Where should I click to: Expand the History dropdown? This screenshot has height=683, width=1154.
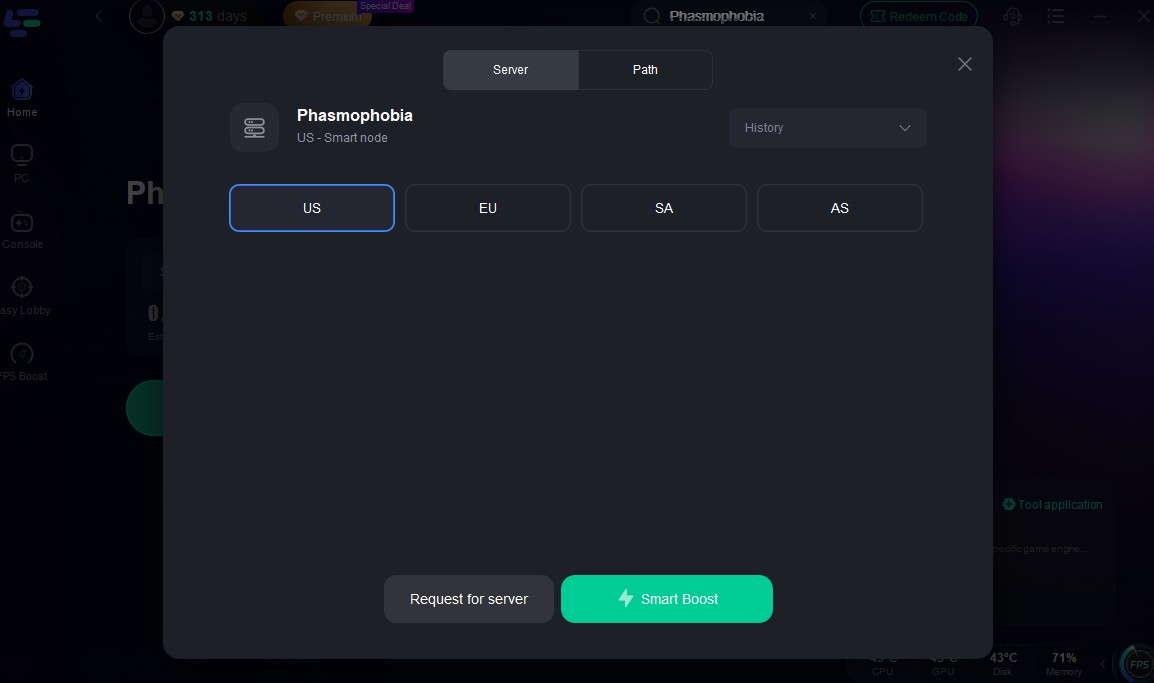(827, 128)
